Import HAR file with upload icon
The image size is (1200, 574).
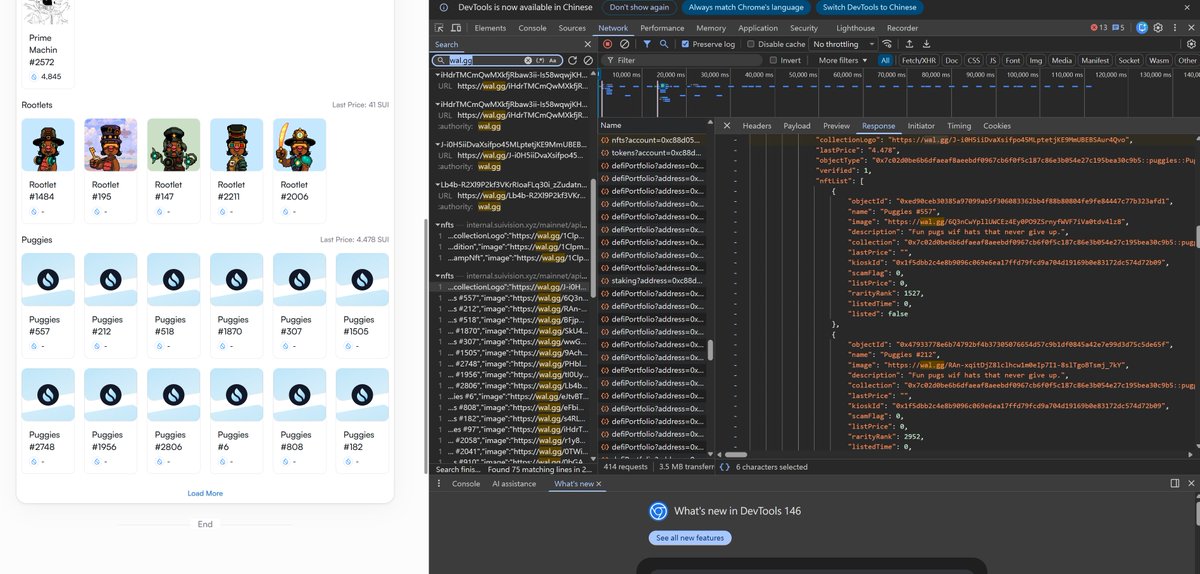(909, 44)
